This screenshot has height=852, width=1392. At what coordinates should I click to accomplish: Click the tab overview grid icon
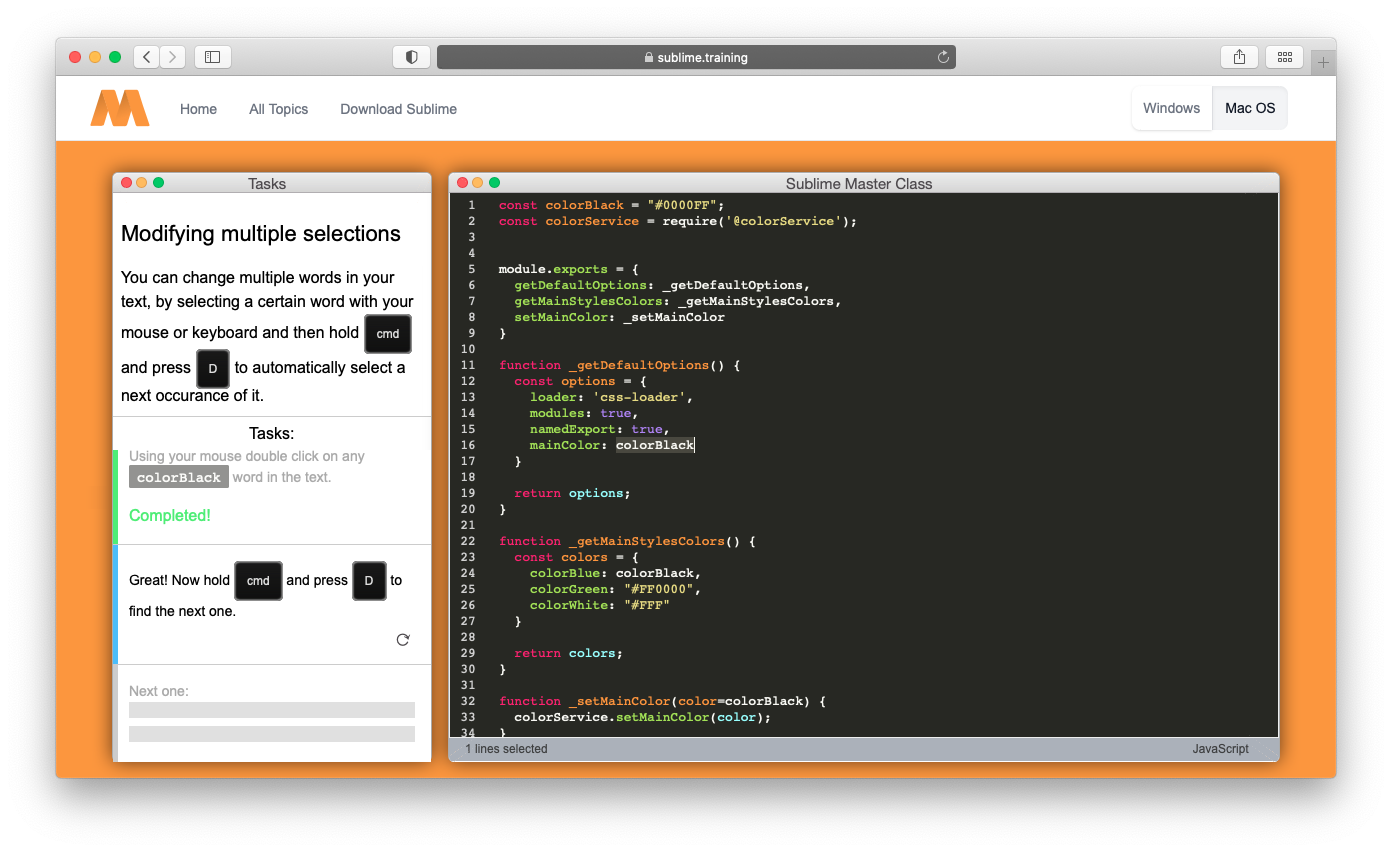tap(1285, 57)
